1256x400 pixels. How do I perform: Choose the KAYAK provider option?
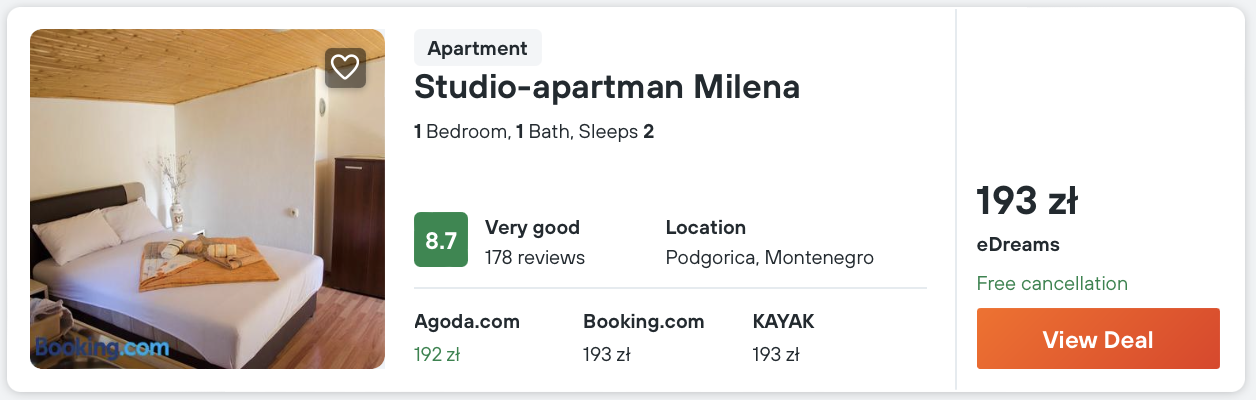(783, 321)
